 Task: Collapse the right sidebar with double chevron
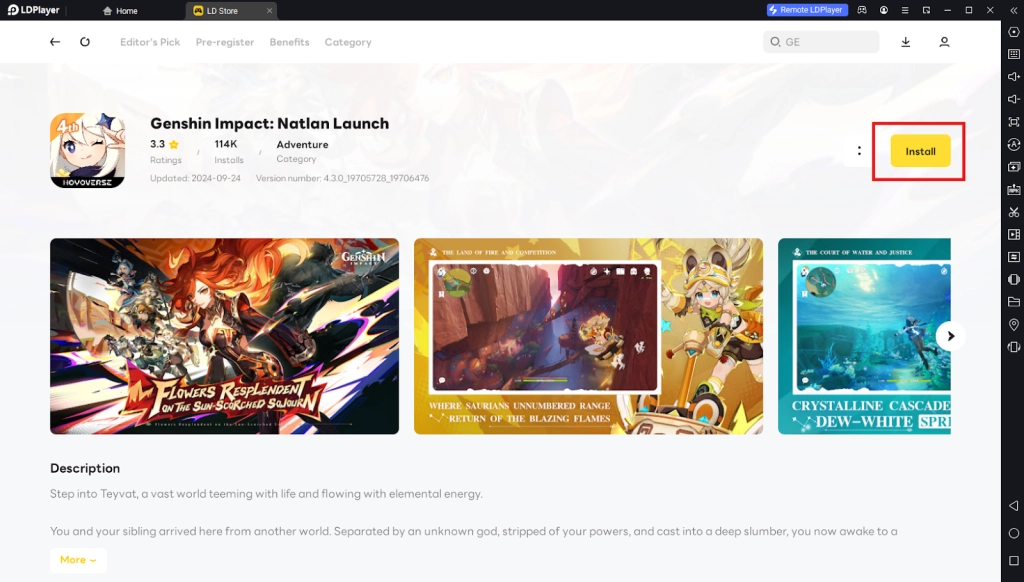click(x=1014, y=10)
